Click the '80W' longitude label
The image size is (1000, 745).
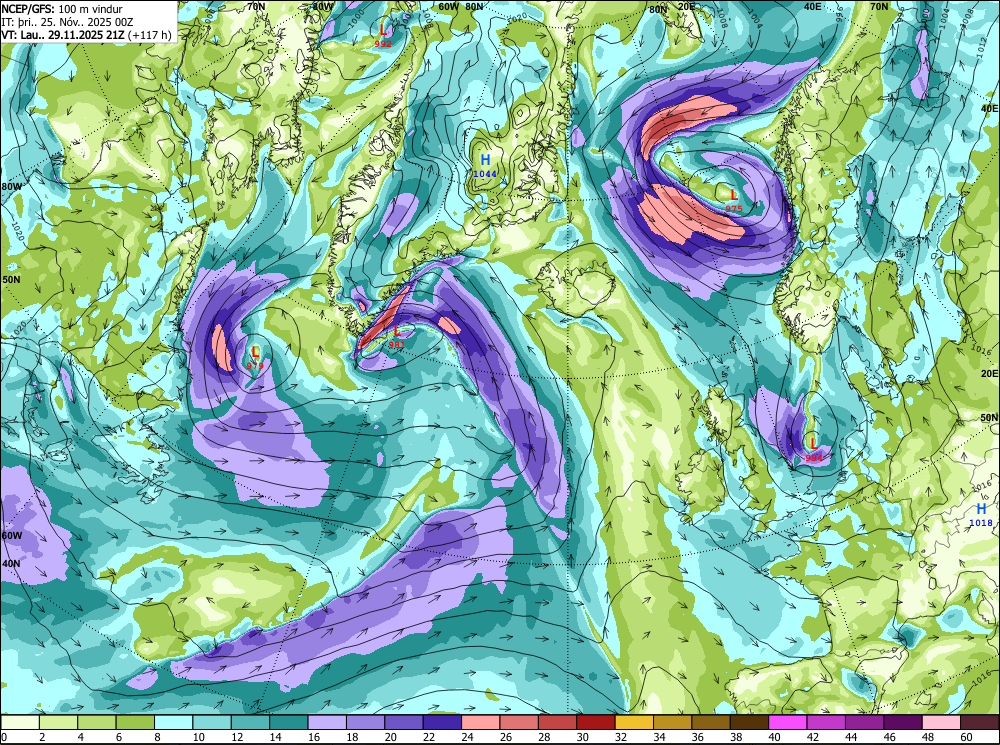[x=11, y=187]
